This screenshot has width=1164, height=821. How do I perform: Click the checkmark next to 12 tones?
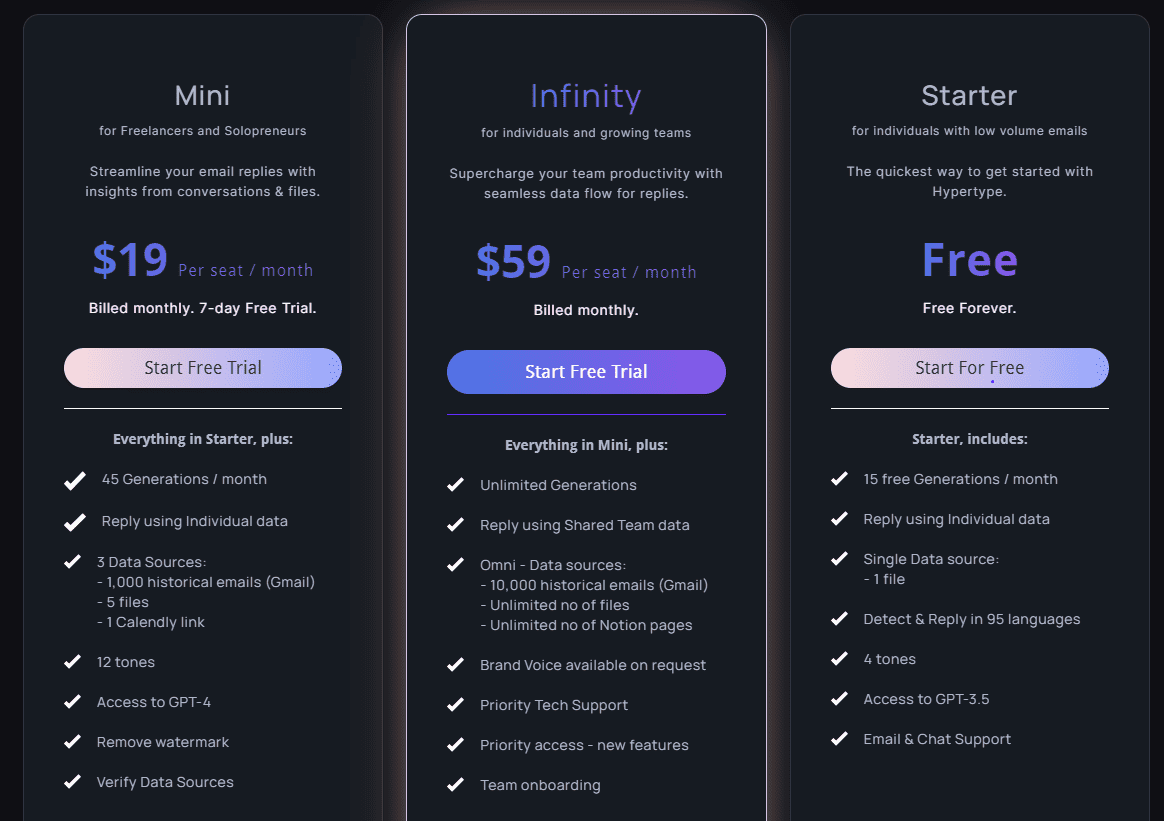73,662
